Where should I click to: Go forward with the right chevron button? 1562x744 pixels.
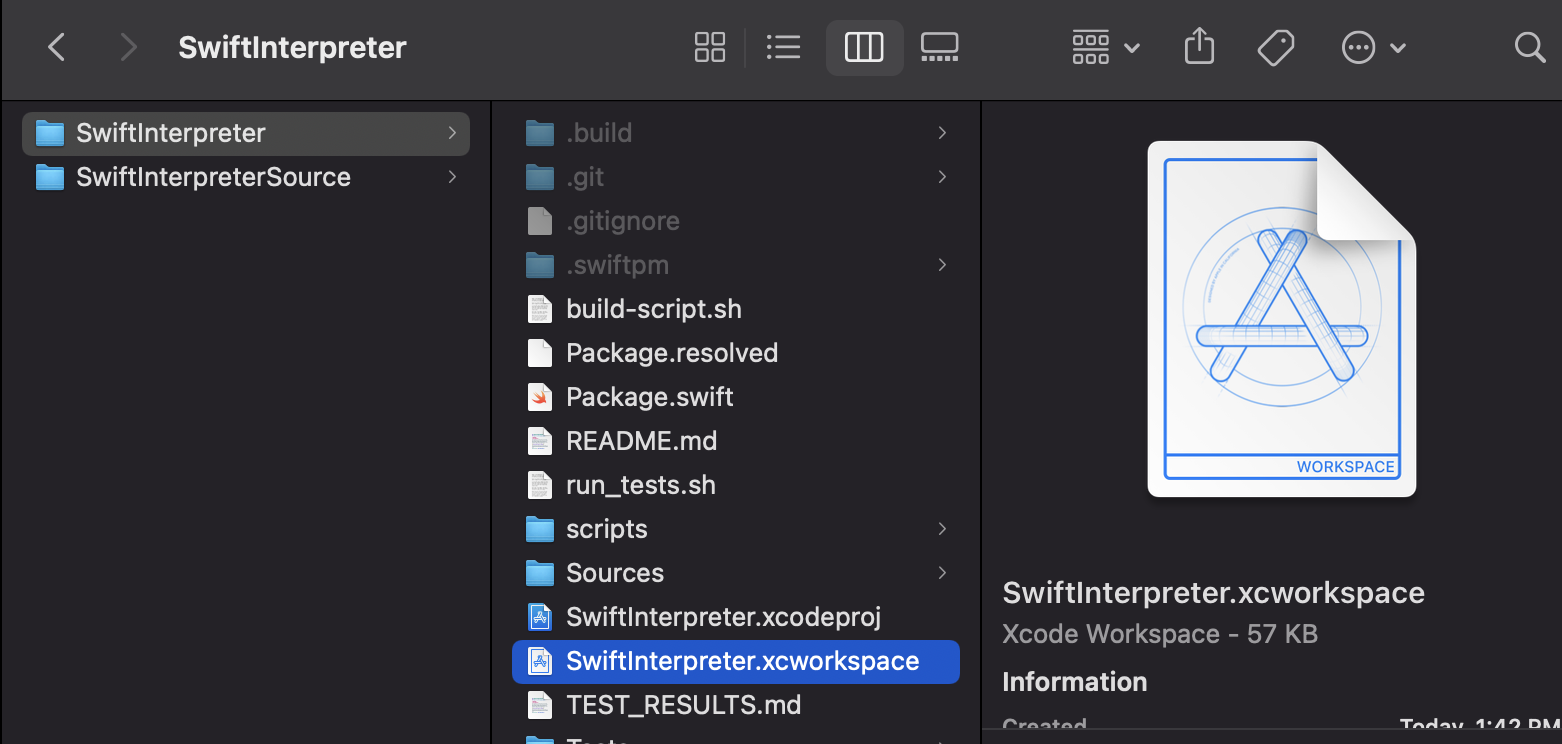tap(129, 47)
